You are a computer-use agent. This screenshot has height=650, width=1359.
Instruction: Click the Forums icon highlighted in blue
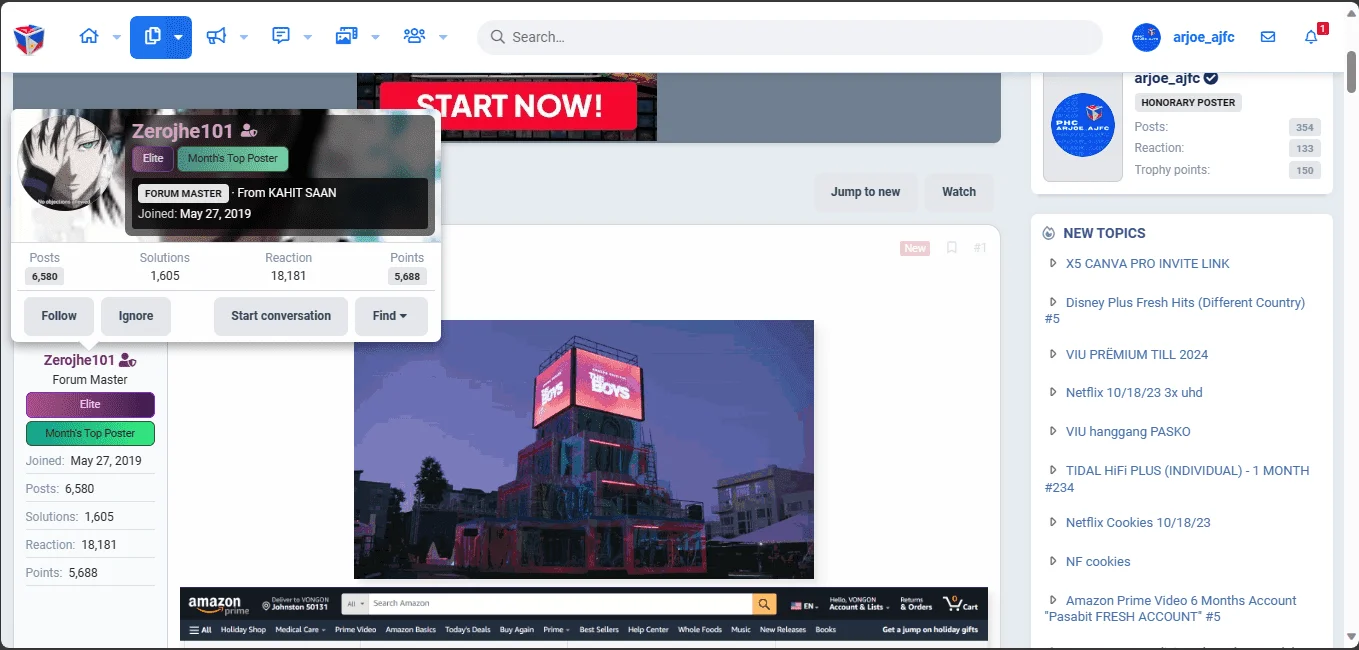152,37
